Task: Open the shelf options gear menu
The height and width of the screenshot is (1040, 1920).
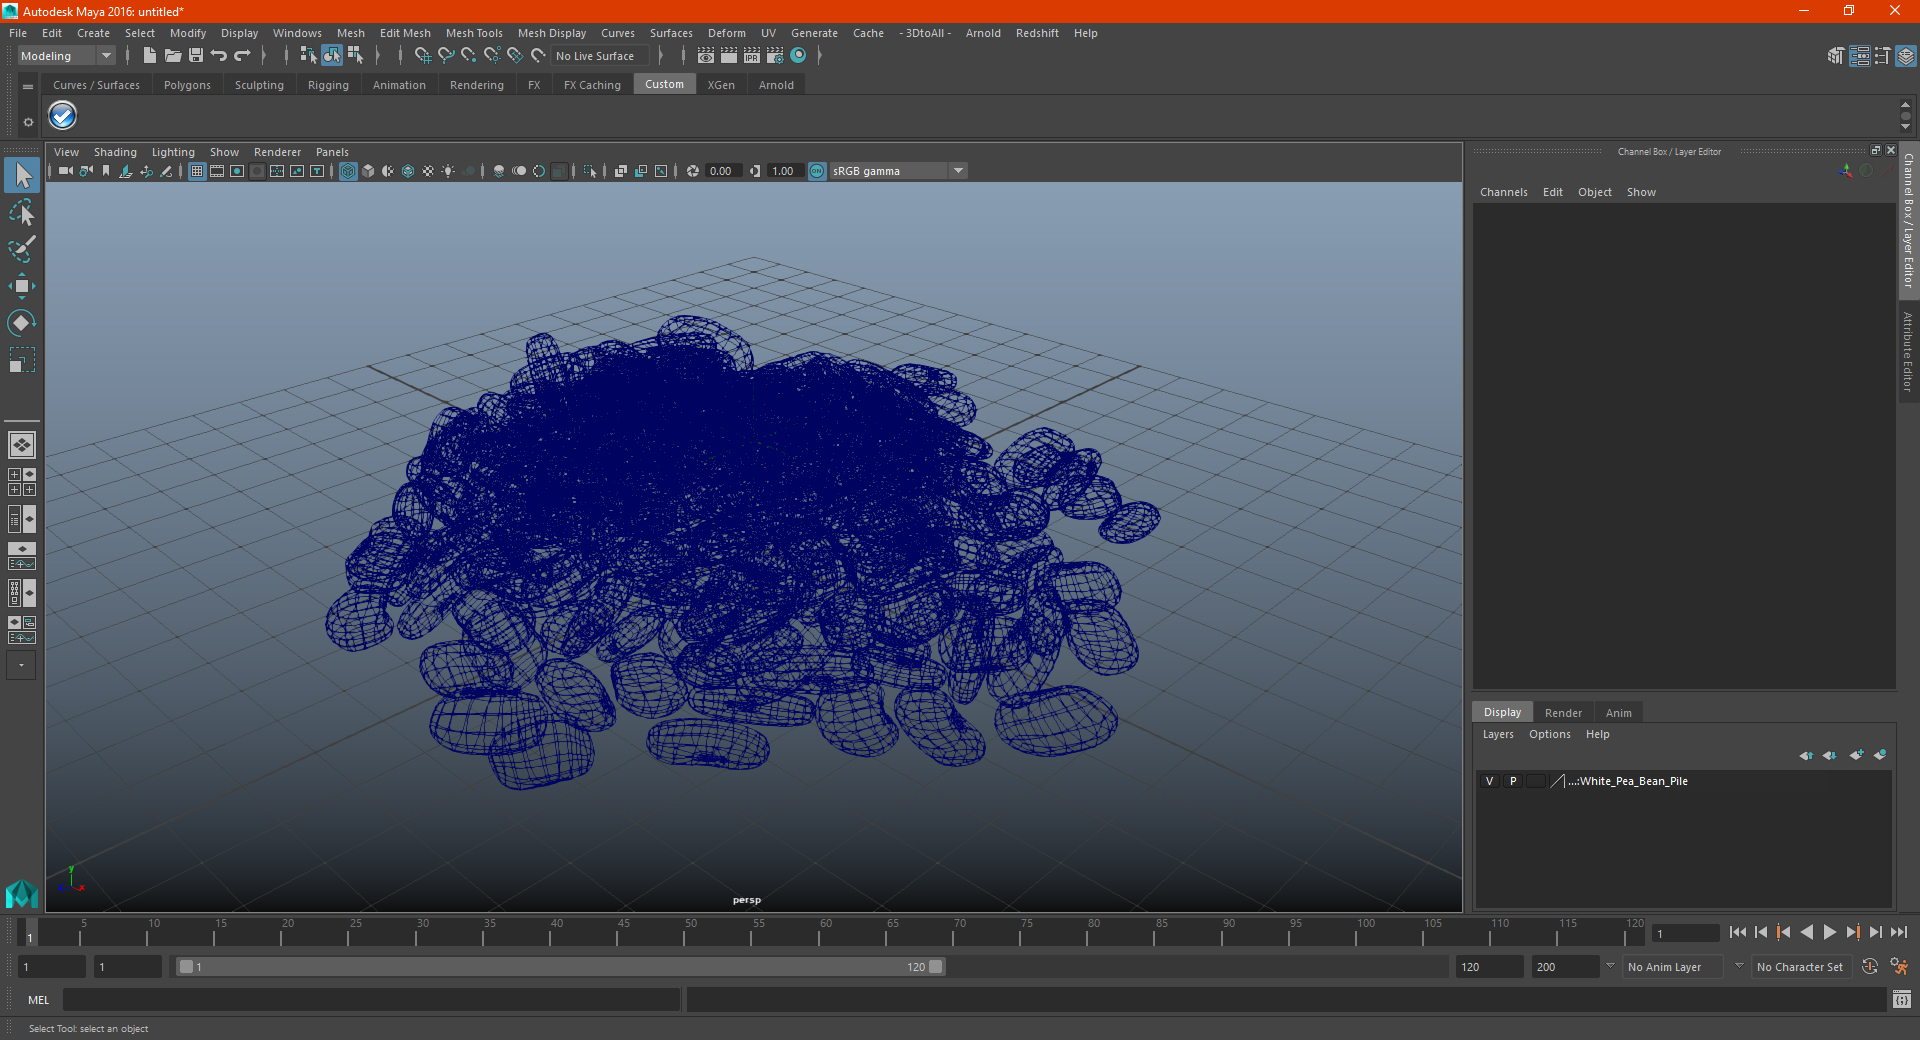Action: click(x=28, y=122)
